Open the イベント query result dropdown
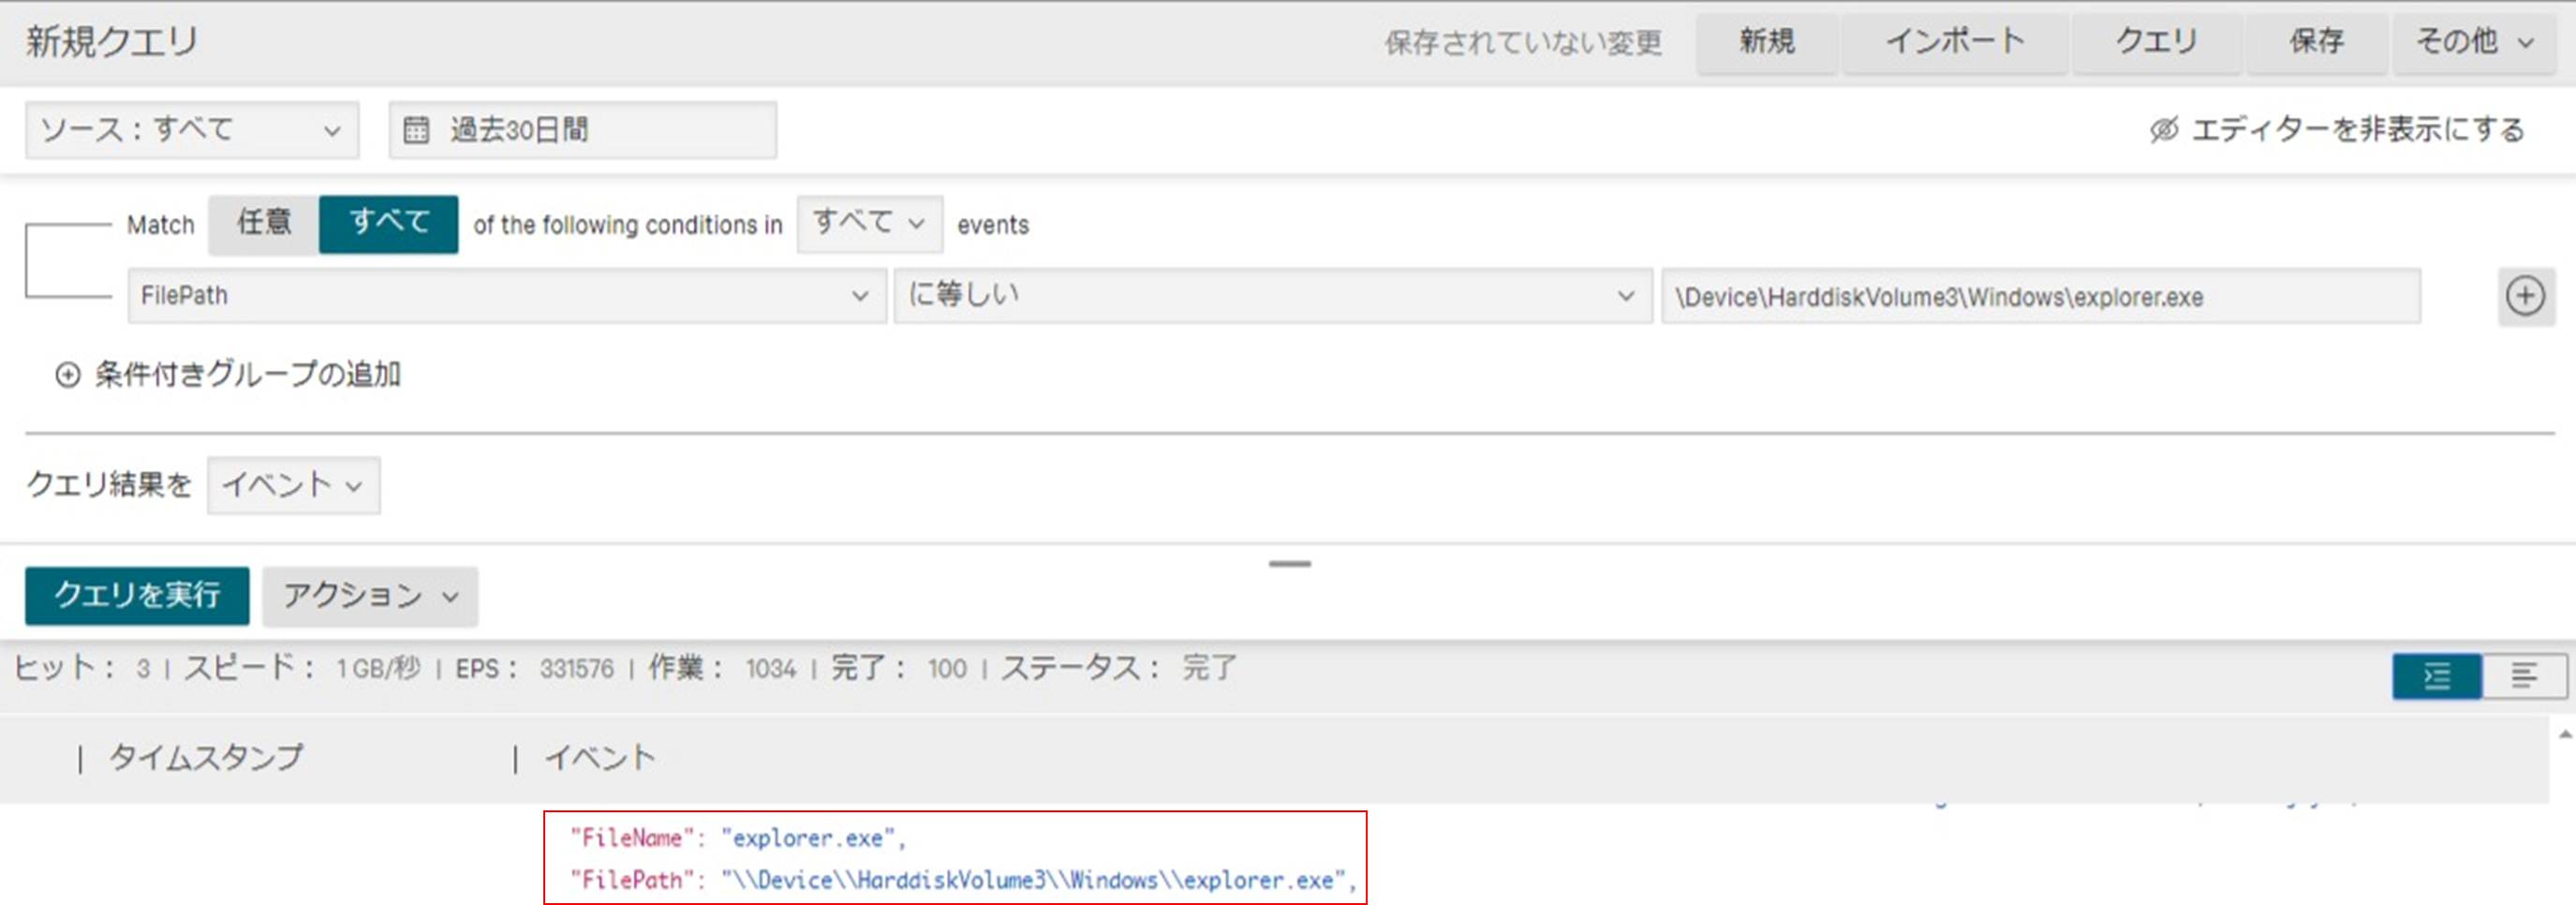 [293, 486]
